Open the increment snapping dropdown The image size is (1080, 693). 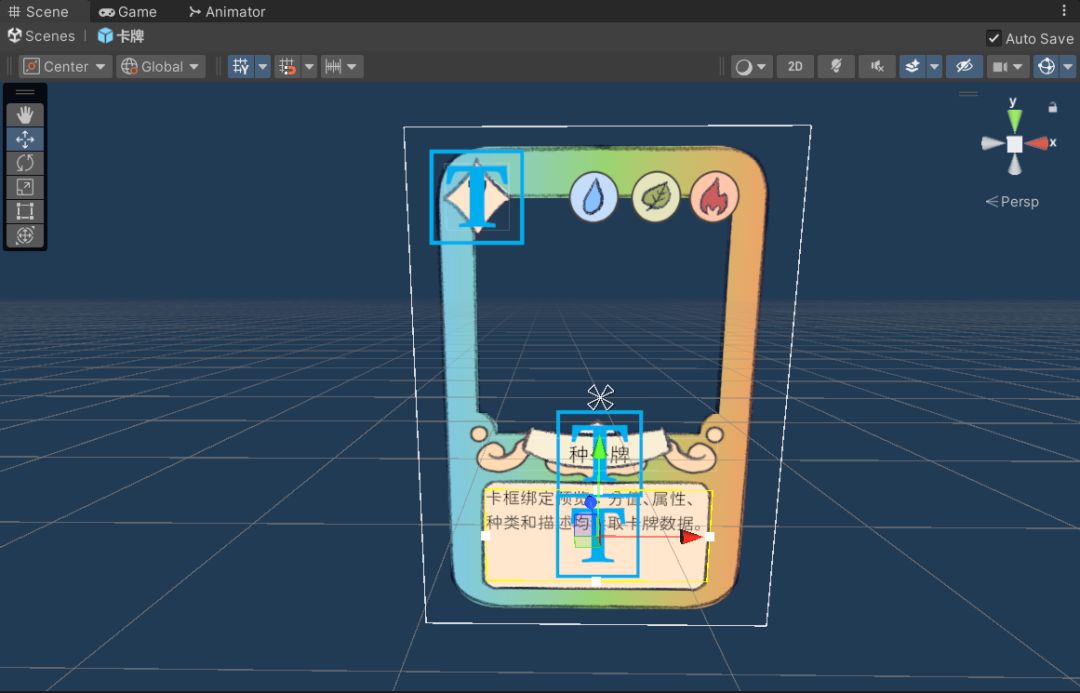click(342, 67)
